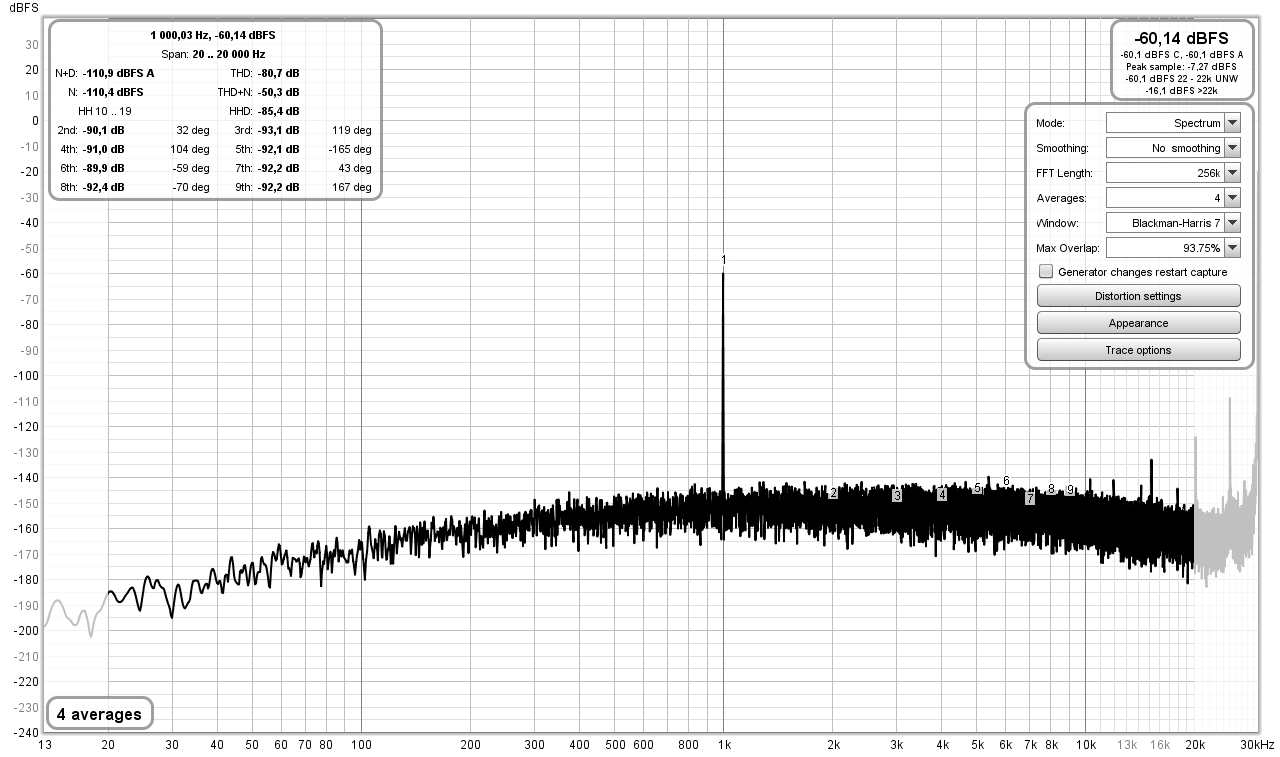Click the 6th harmonic value -89,9 dB
Screen dimensions: 1280x757
pyautogui.click(x=104, y=168)
